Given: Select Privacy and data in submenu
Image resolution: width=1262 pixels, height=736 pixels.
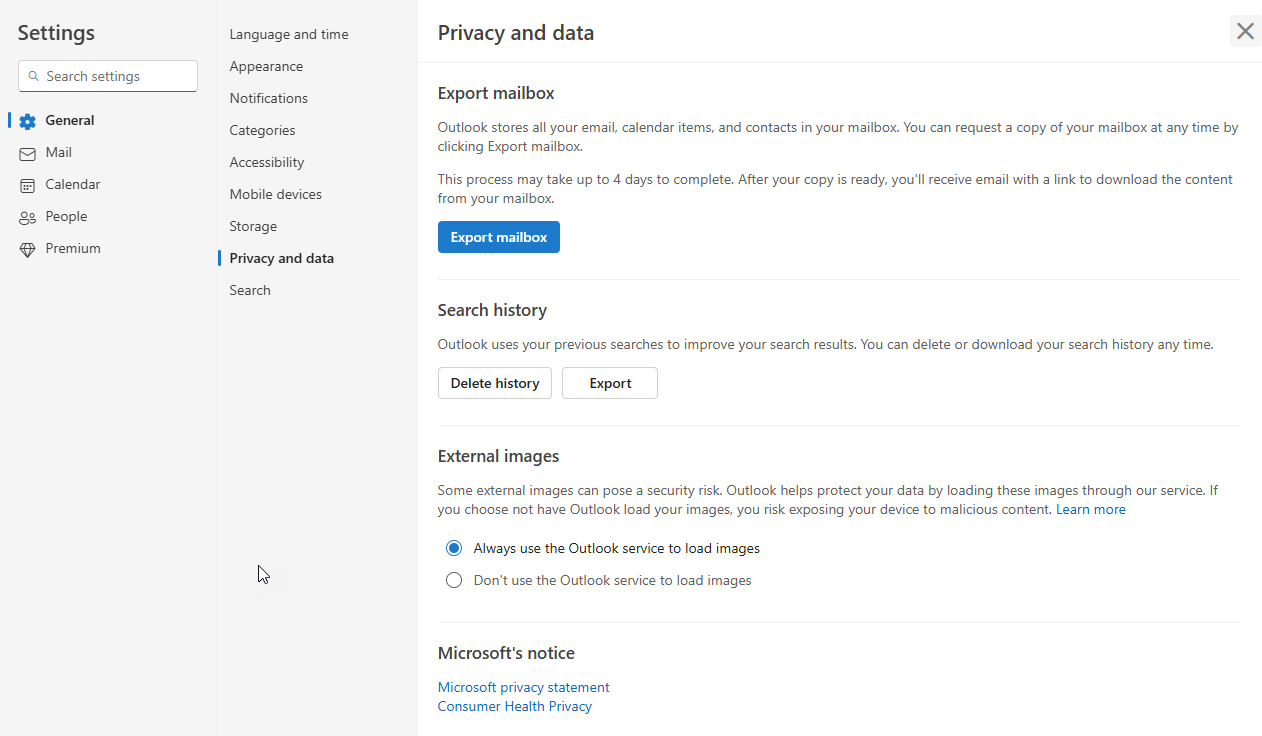Looking at the screenshot, I should [x=282, y=258].
